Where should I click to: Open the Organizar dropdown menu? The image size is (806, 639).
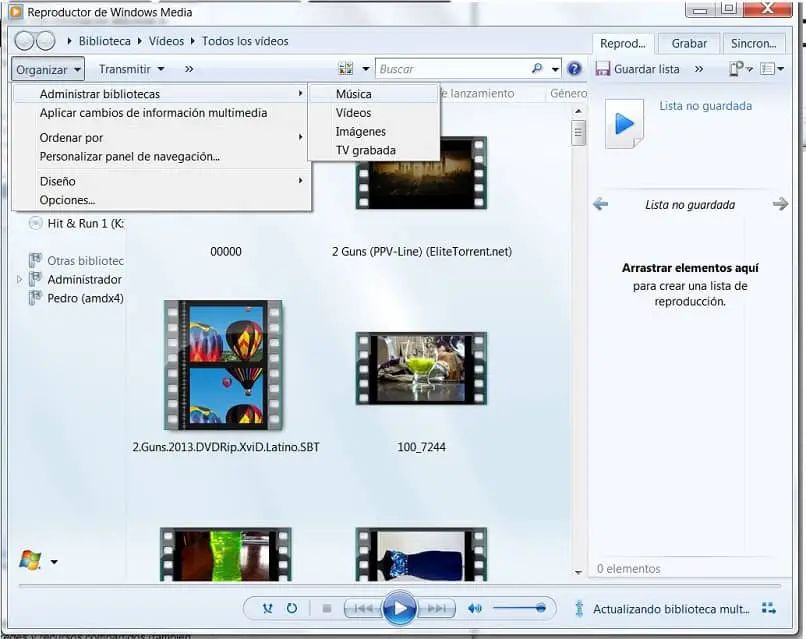[48, 69]
